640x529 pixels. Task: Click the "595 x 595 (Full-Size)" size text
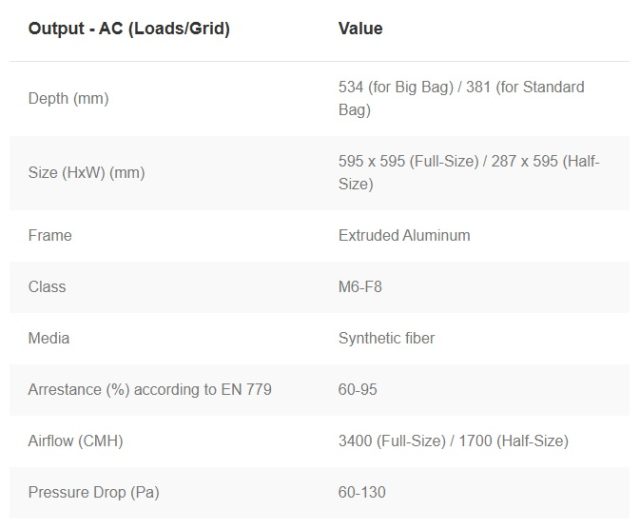(x=410, y=161)
